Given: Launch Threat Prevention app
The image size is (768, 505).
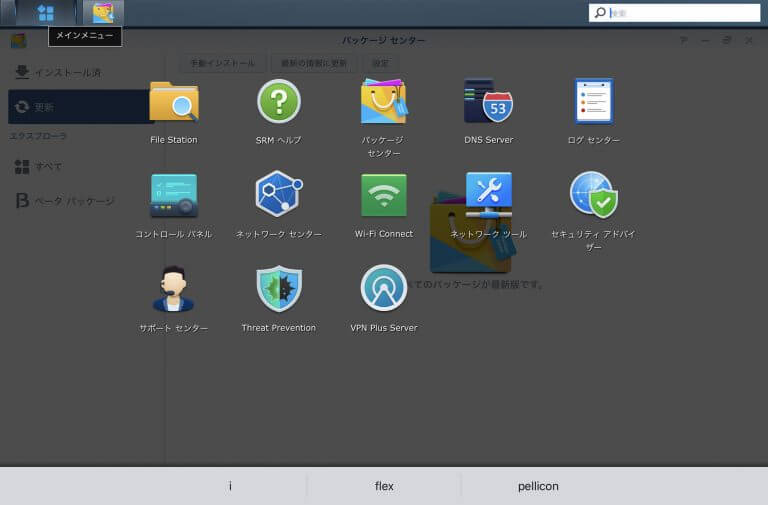Looking at the screenshot, I should click(279, 289).
